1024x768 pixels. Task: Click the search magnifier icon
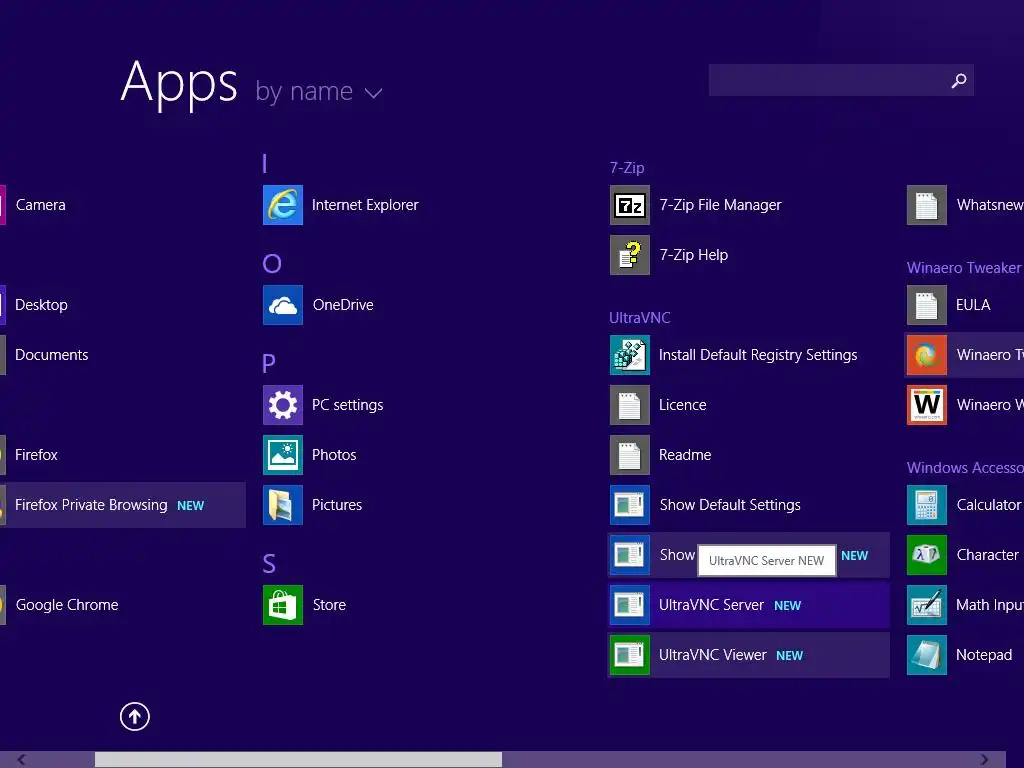point(959,80)
